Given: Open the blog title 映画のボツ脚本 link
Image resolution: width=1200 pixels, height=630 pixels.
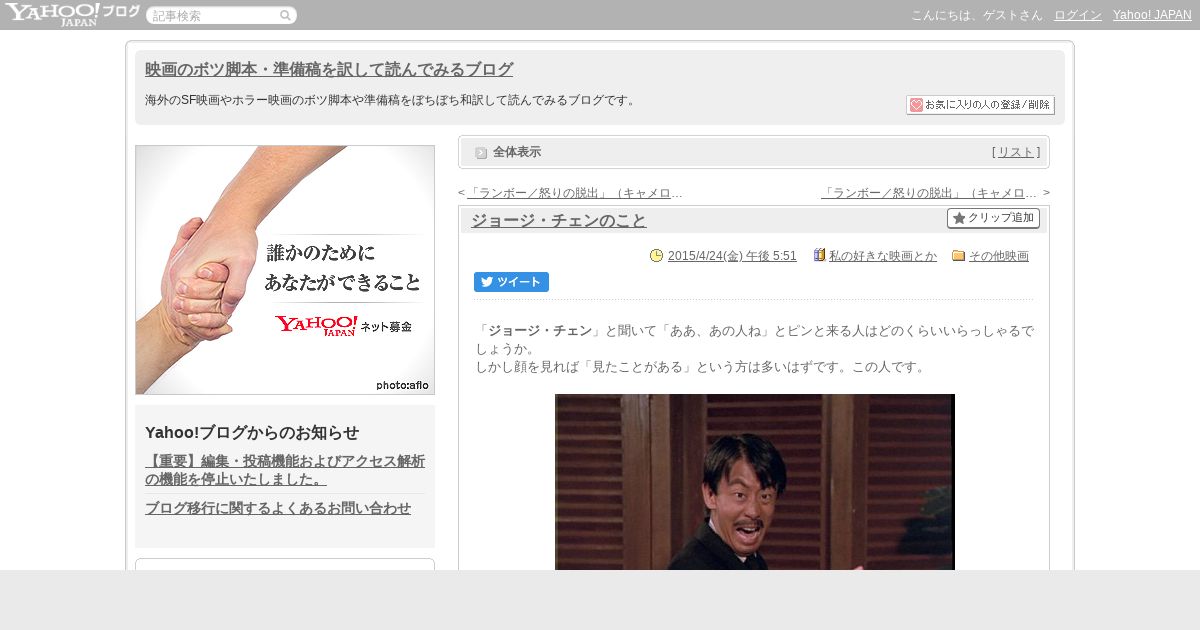Looking at the screenshot, I should (x=329, y=69).
